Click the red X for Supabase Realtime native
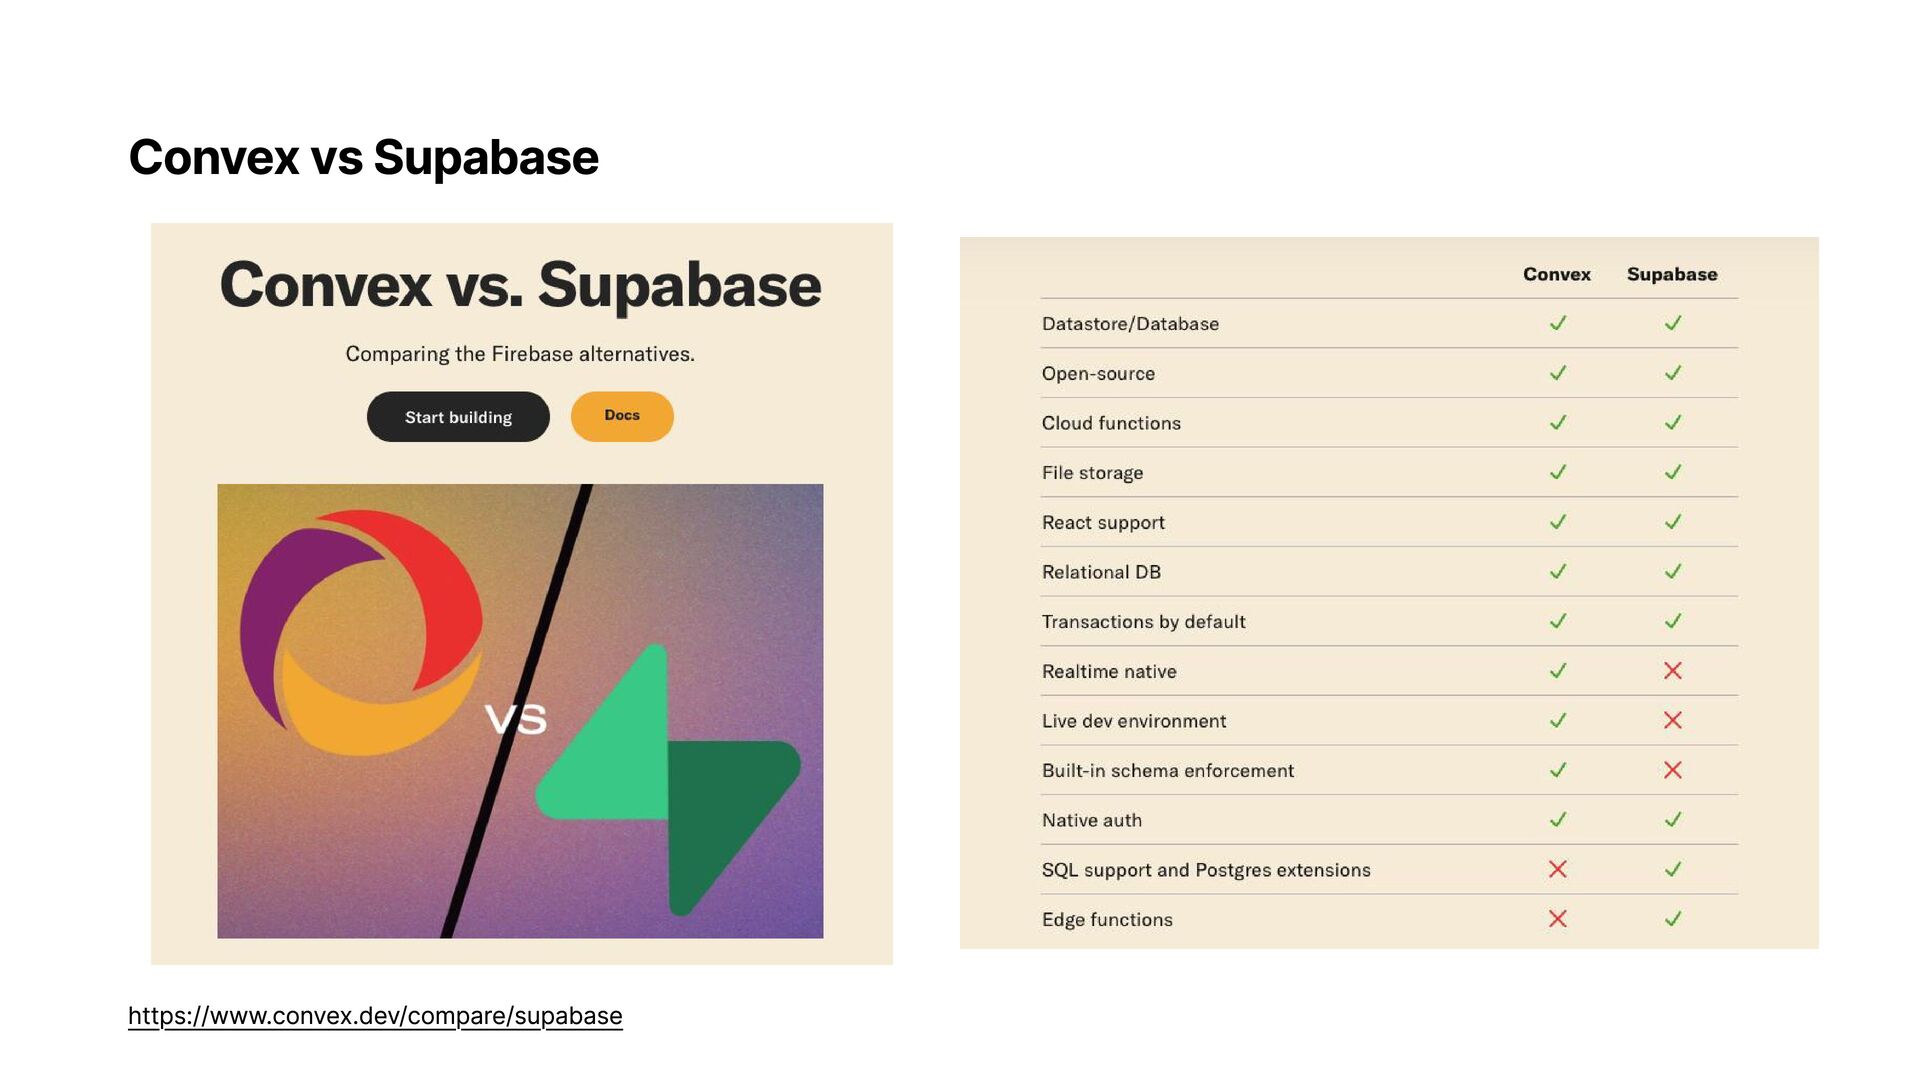Image resolution: width=1920 pixels, height=1080 pixels. click(1672, 671)
